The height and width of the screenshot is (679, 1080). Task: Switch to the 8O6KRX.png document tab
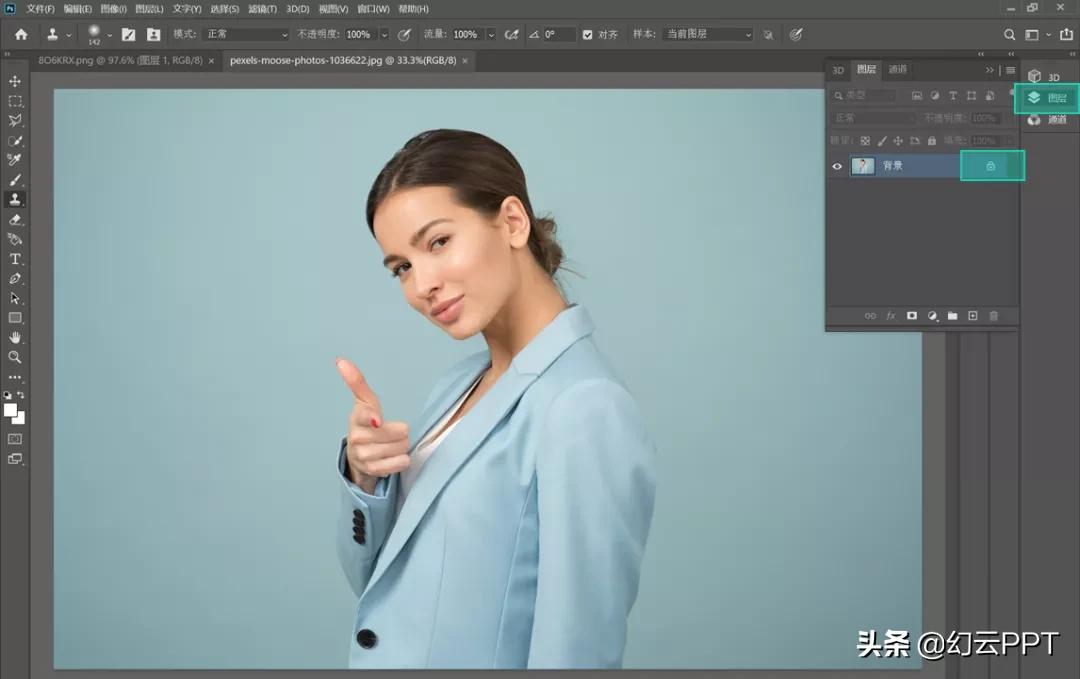pos(119,60)
